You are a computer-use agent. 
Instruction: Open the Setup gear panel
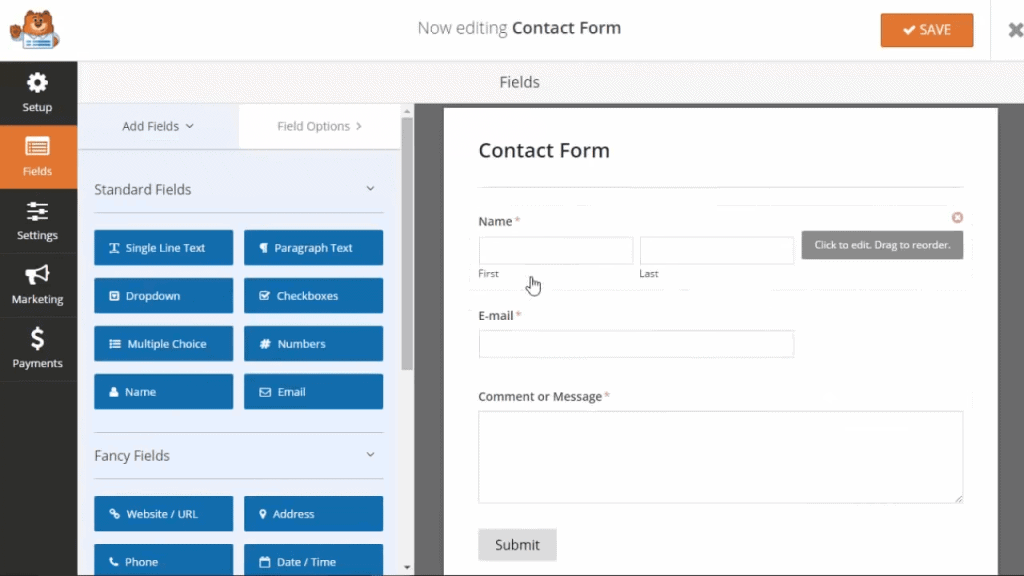[x=37, y=92]
